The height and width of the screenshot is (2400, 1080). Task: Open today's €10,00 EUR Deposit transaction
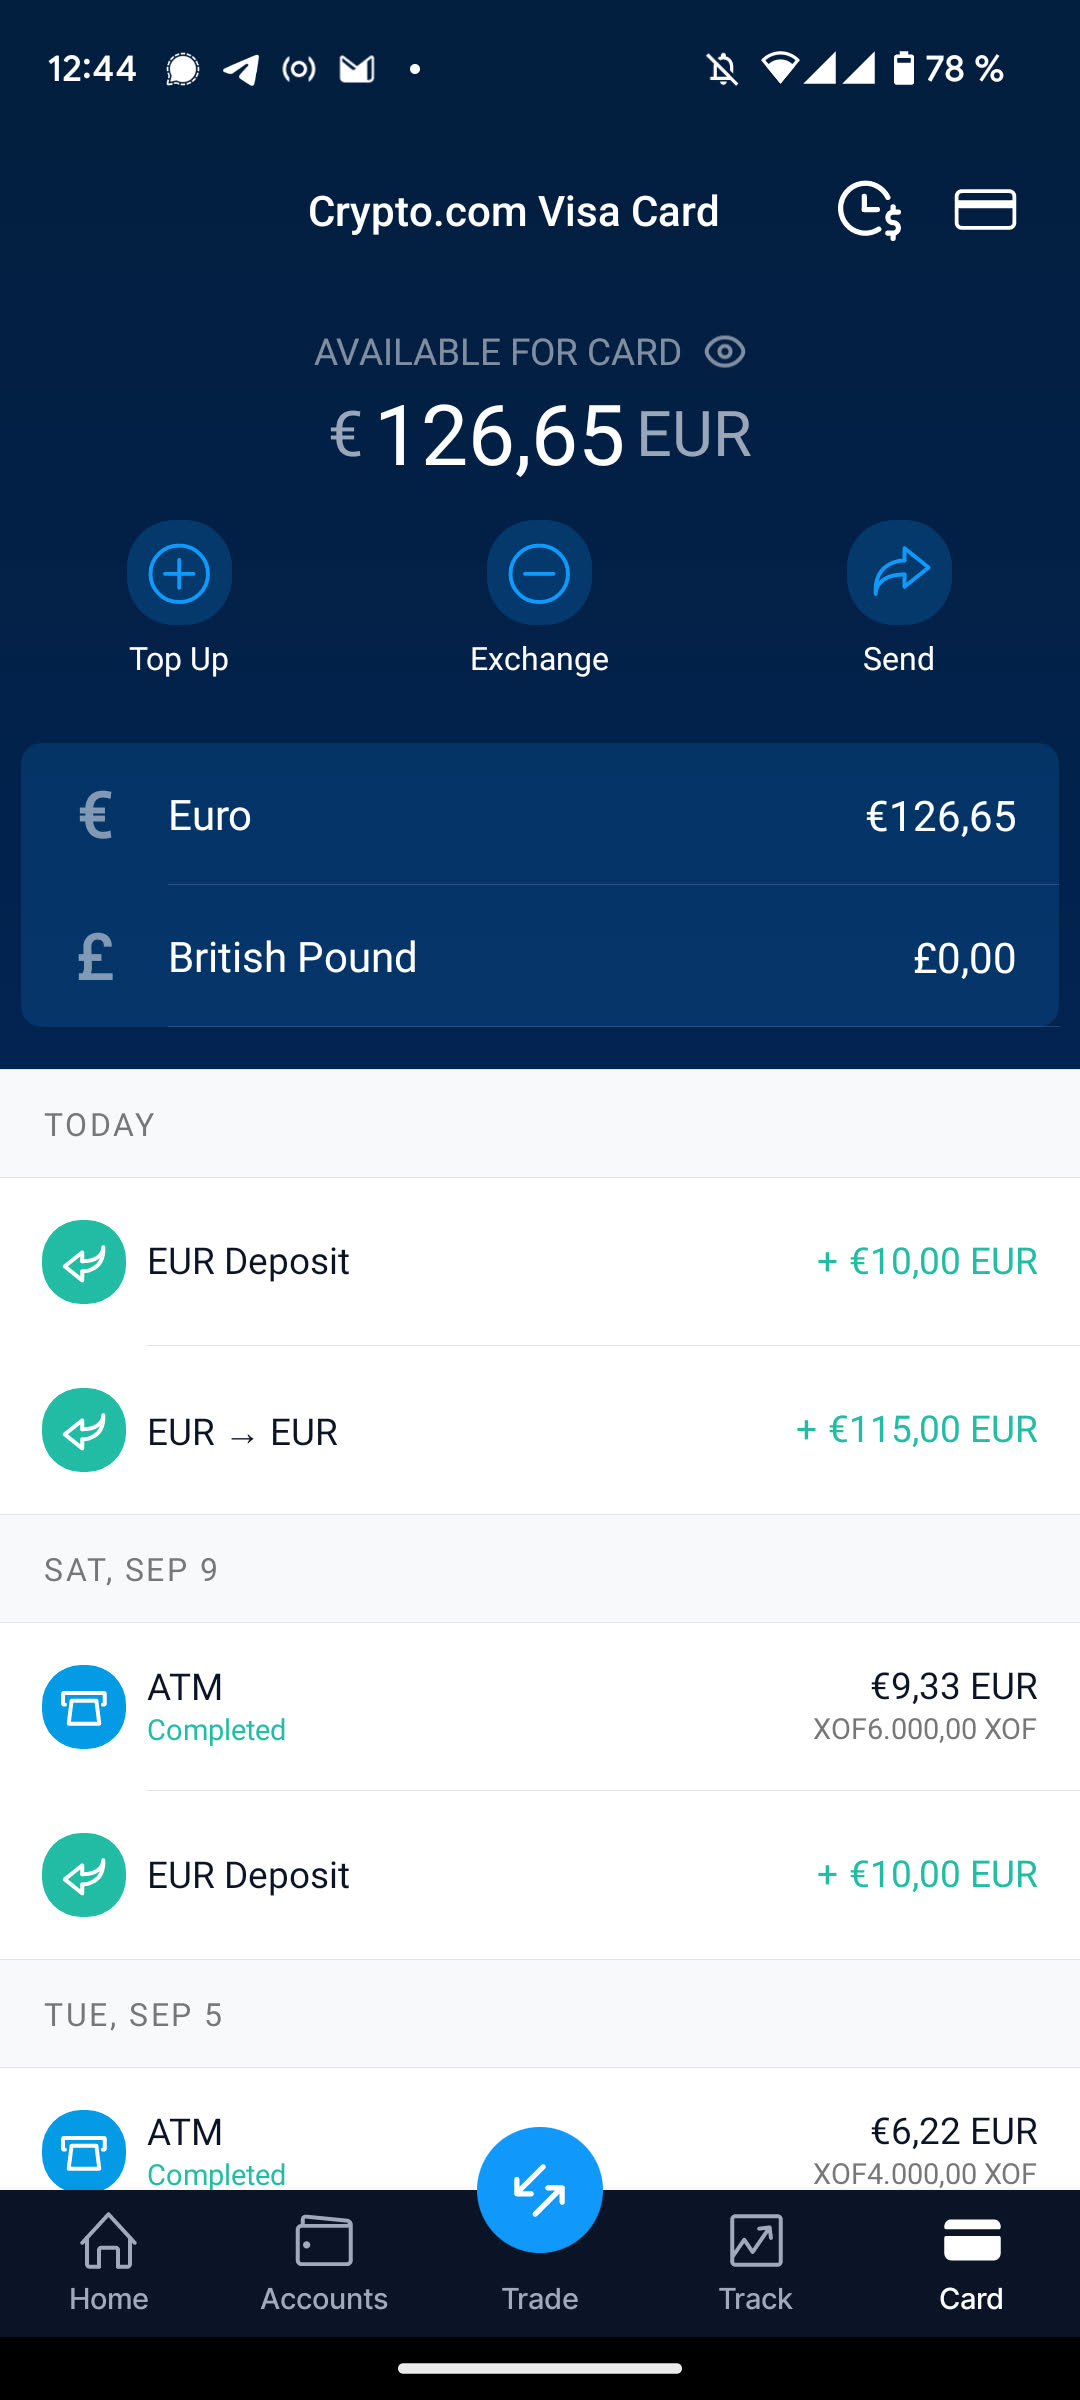point(540,1262)
